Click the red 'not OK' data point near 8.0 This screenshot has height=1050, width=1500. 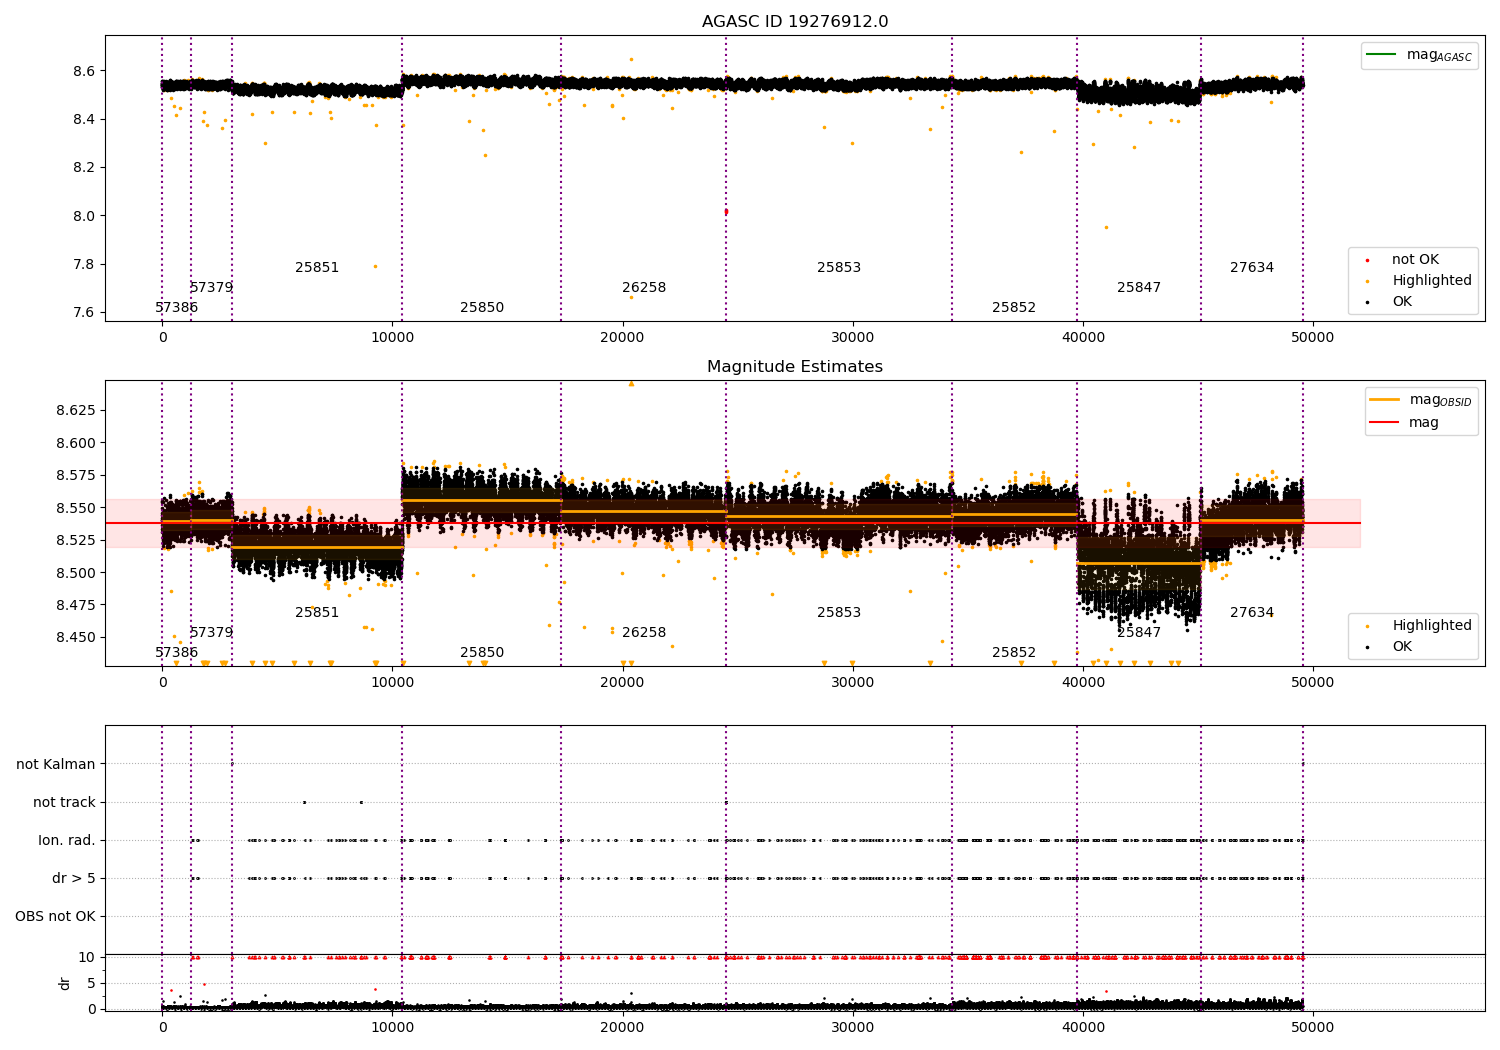tap(726, 211)
